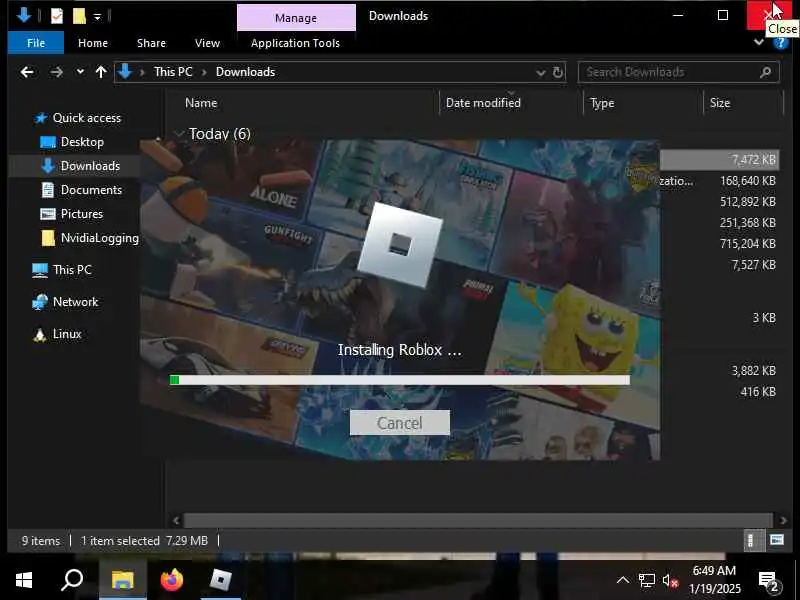
Task: Select Application Tools ribbon tab
Action: click(x=295, y=43)
